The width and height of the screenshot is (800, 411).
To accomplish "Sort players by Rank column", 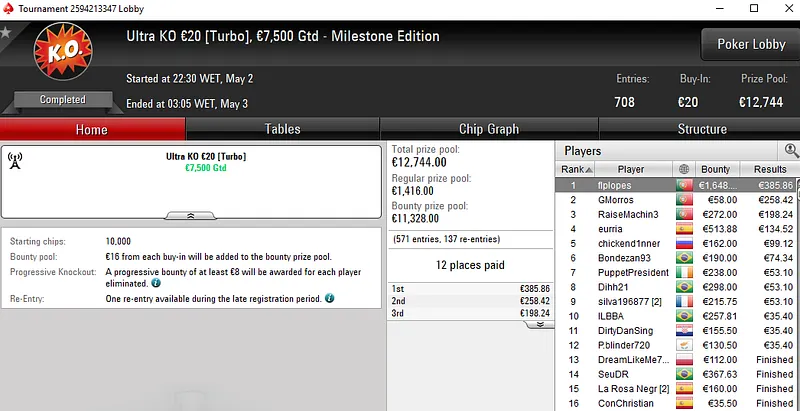I will pos(572,169).
